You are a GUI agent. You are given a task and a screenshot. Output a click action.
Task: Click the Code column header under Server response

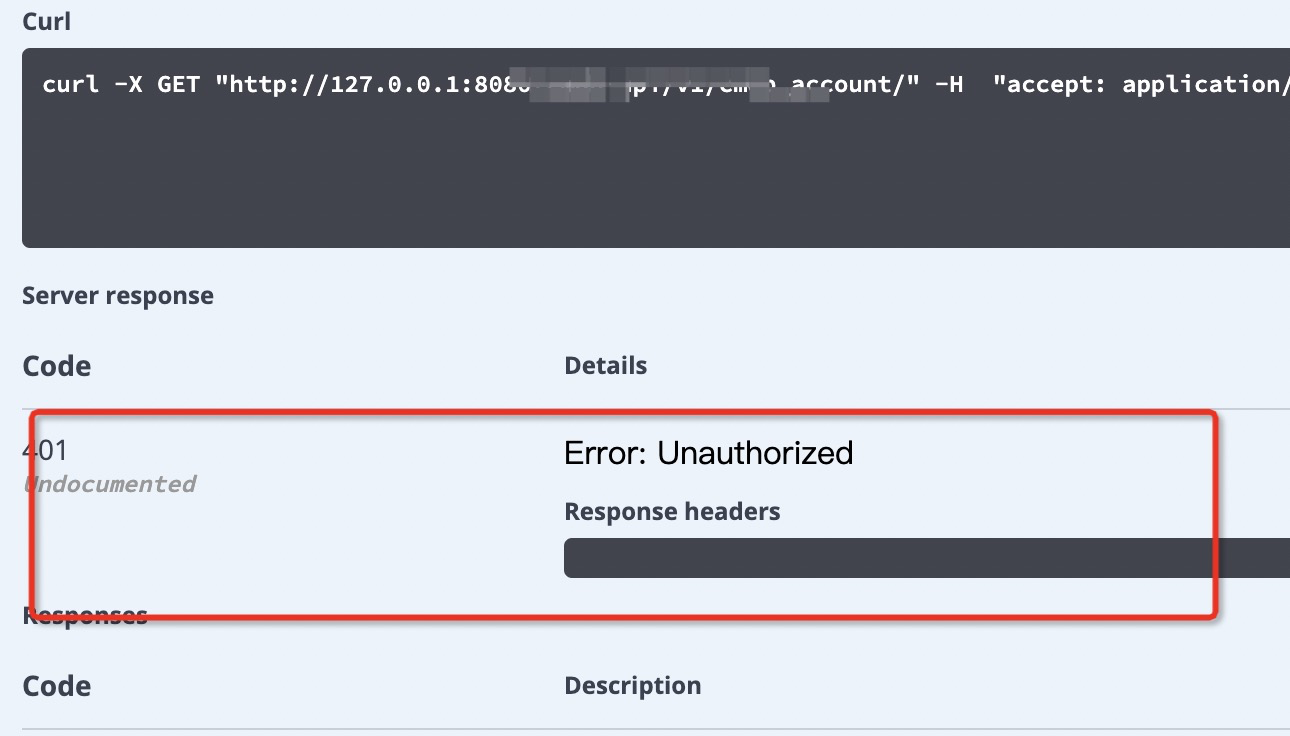point(56,366)
